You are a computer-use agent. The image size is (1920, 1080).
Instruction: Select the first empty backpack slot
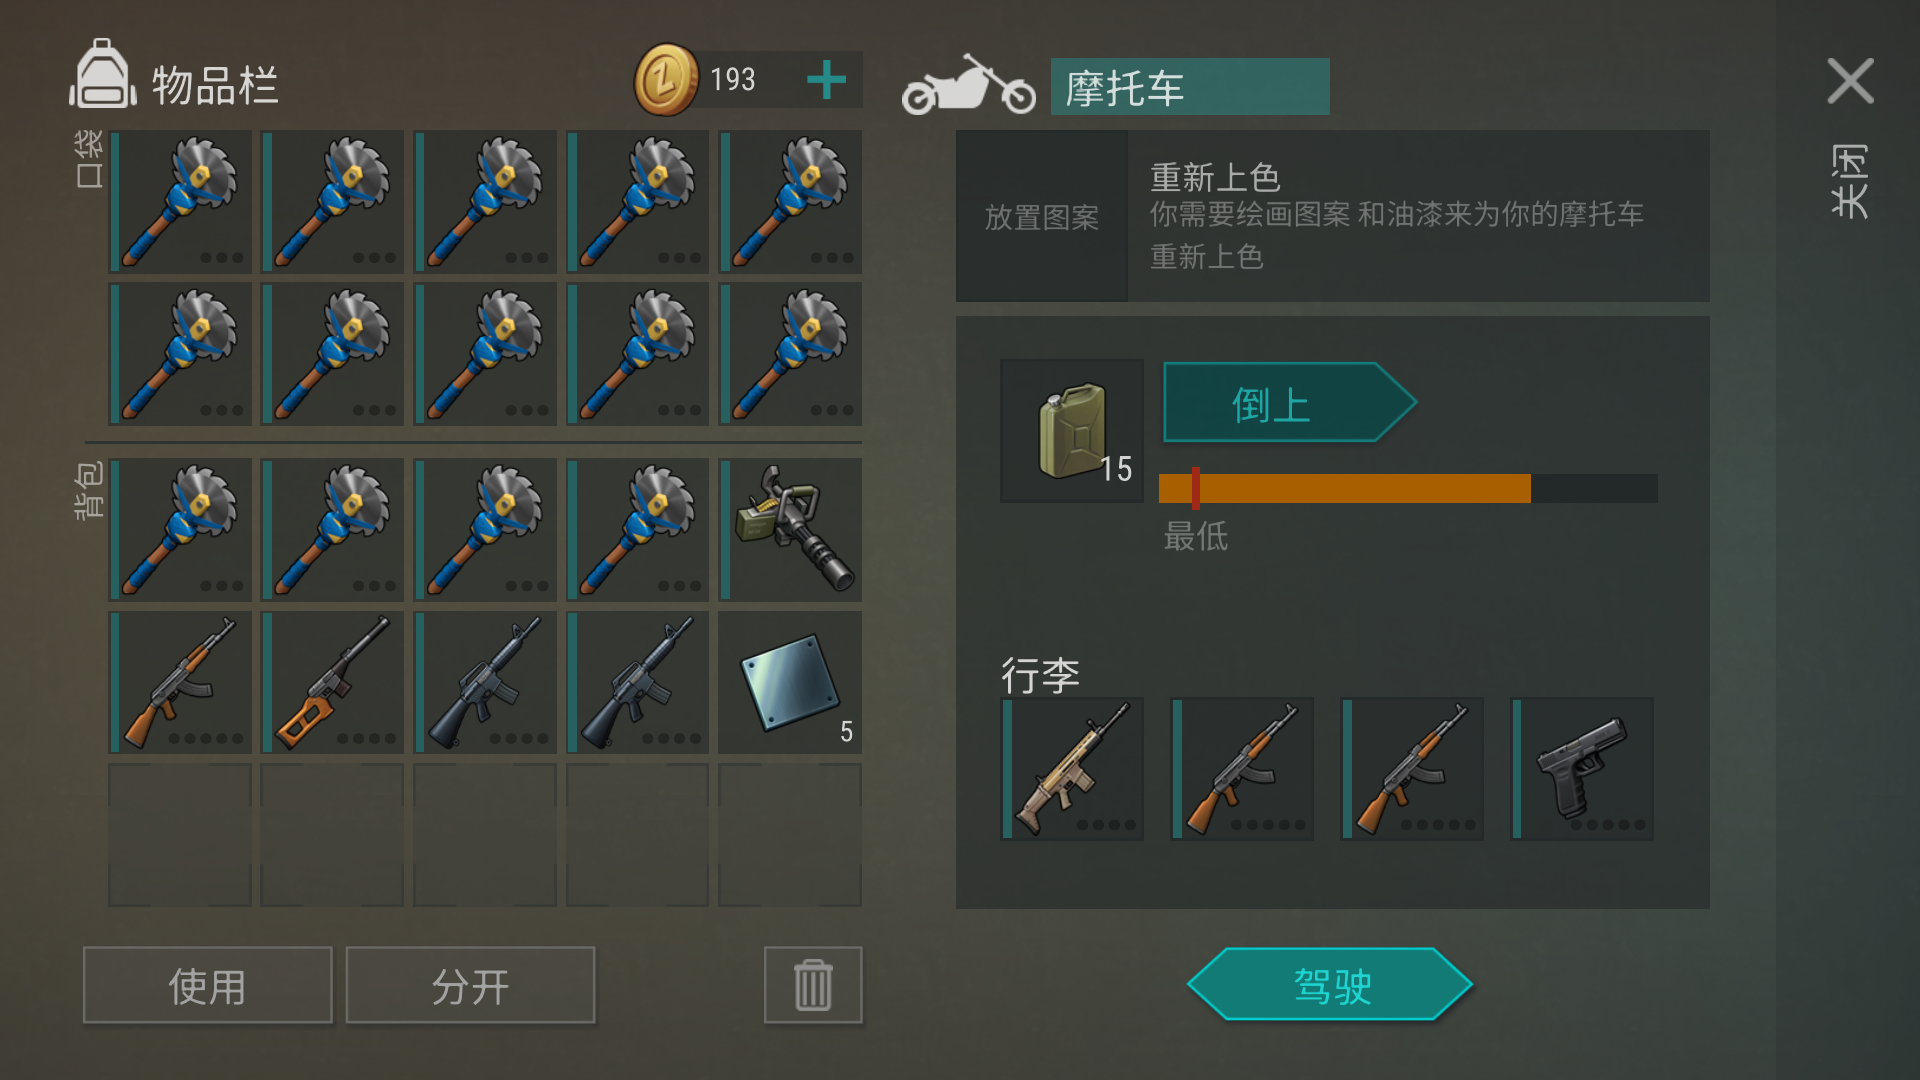180,835
